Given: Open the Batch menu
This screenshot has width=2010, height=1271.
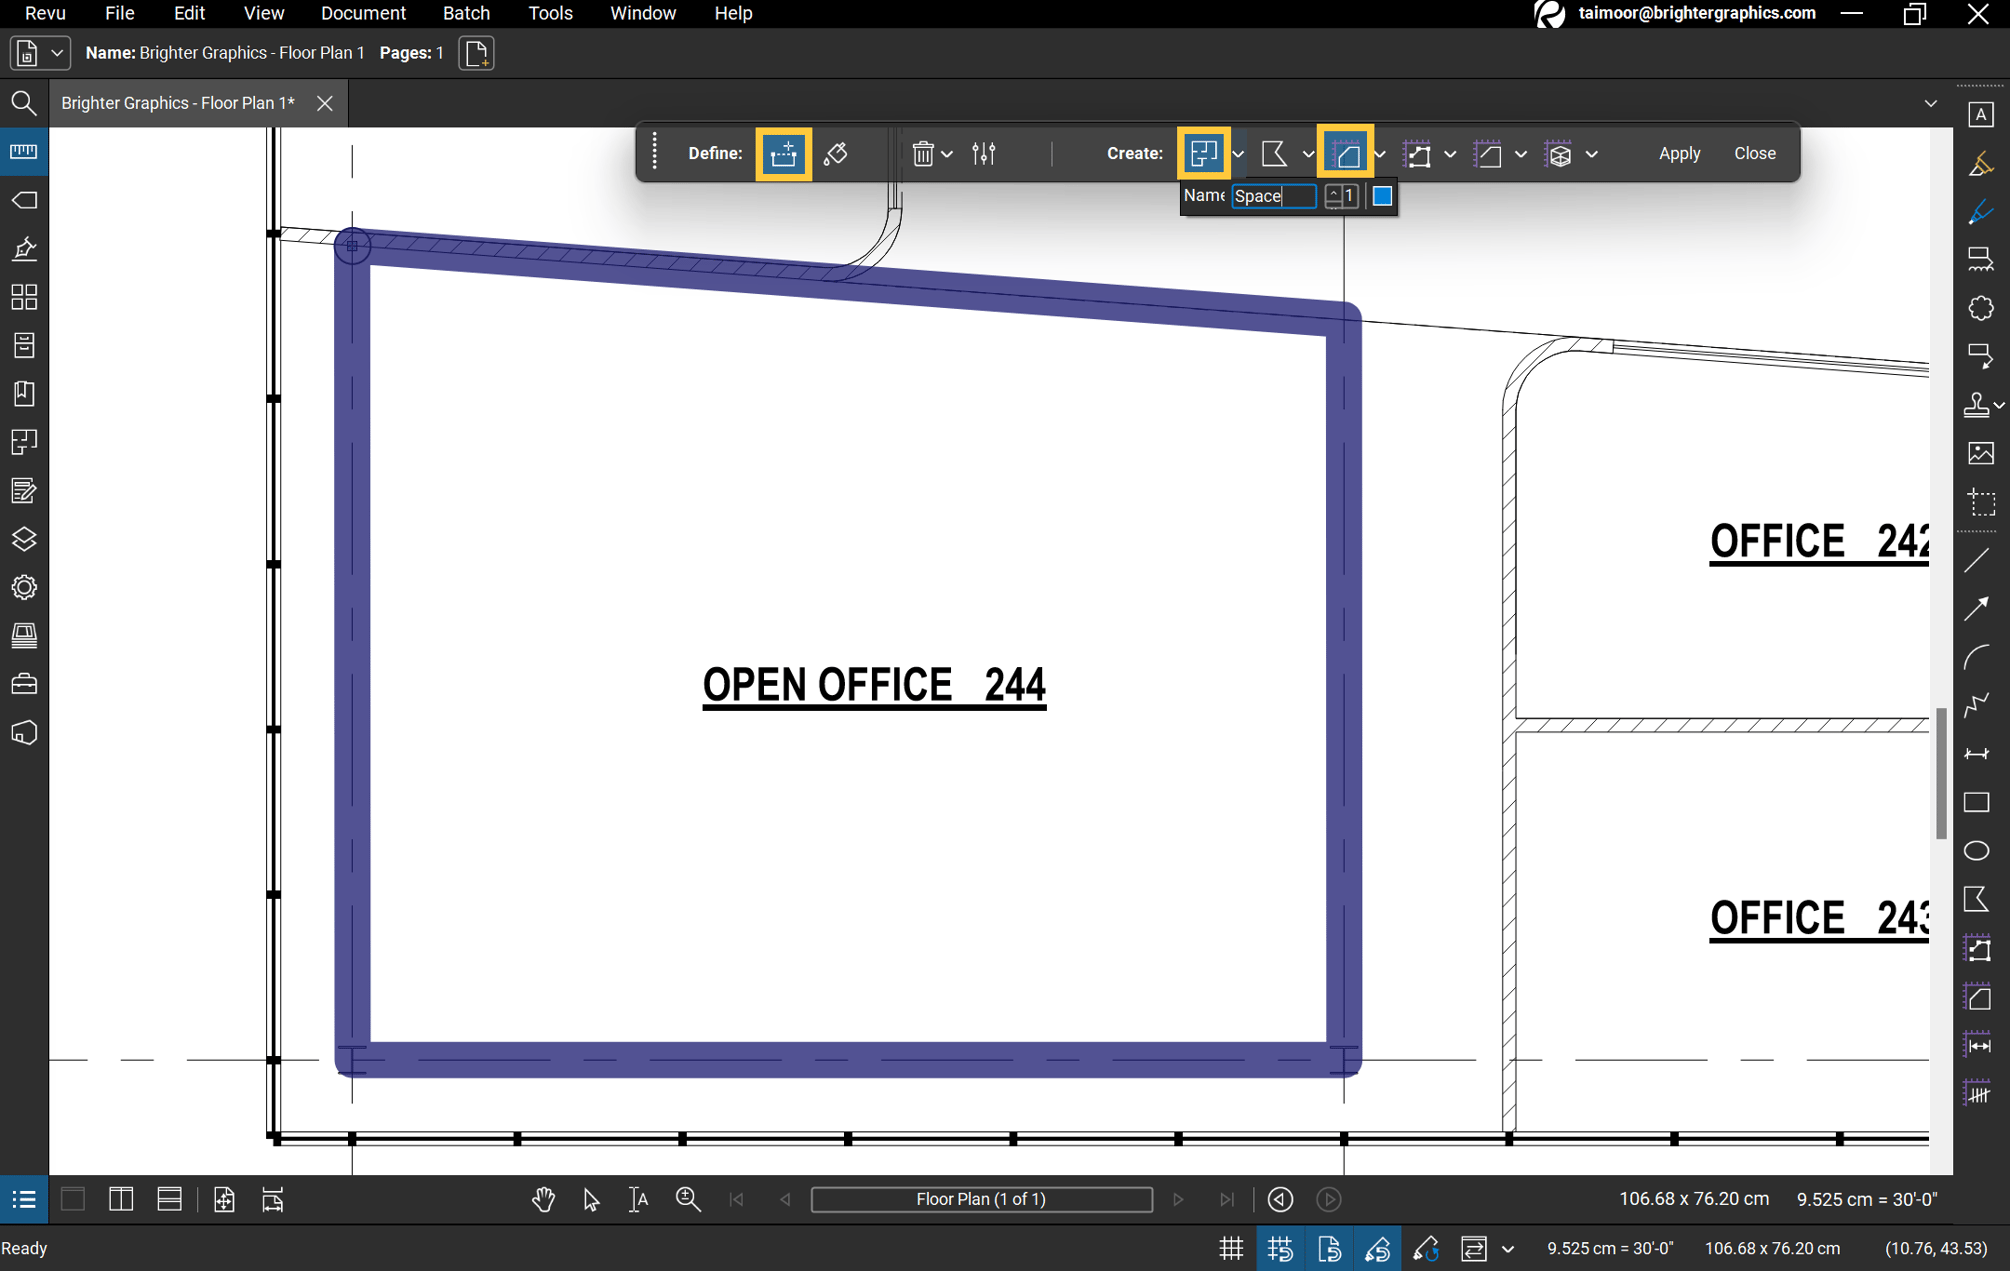Looking at the screenshot, I should (x=466, y=13).
